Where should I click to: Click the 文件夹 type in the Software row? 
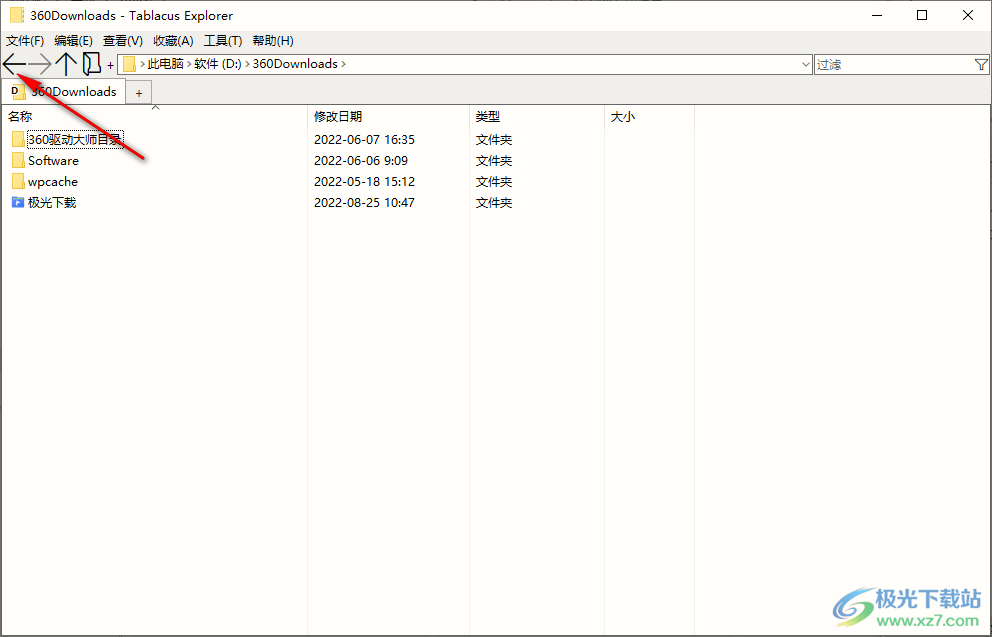coord(494,161)
